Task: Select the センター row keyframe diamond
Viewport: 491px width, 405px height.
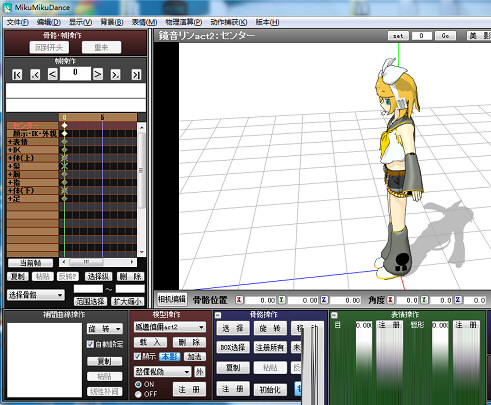Action: 64,125
